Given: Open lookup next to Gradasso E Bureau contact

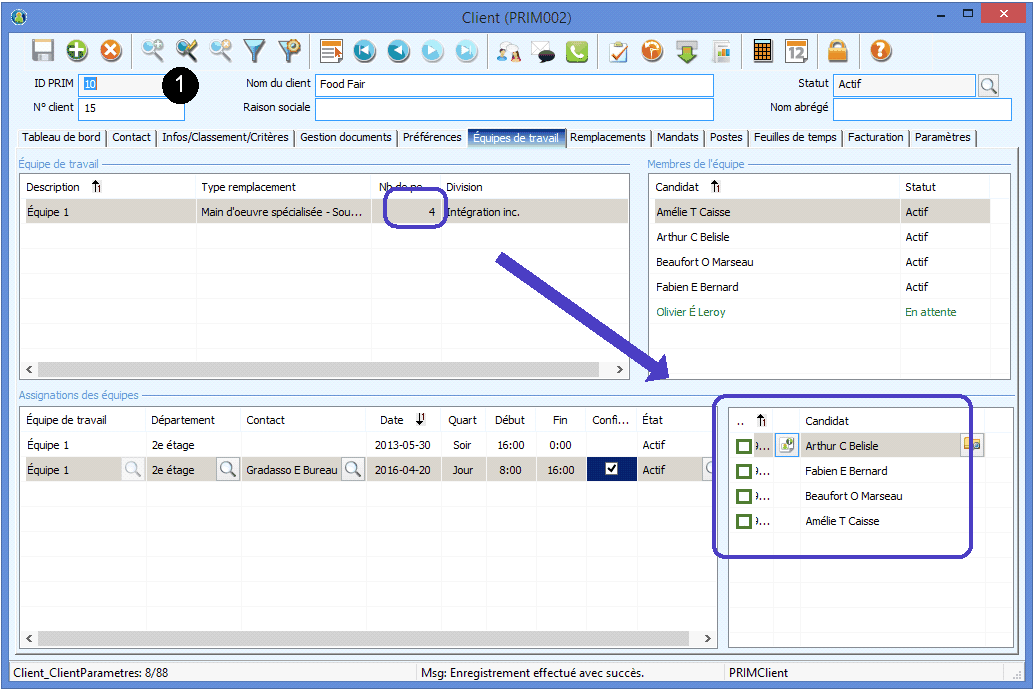Looking at the screenshot, I should [x=352, y=470].
